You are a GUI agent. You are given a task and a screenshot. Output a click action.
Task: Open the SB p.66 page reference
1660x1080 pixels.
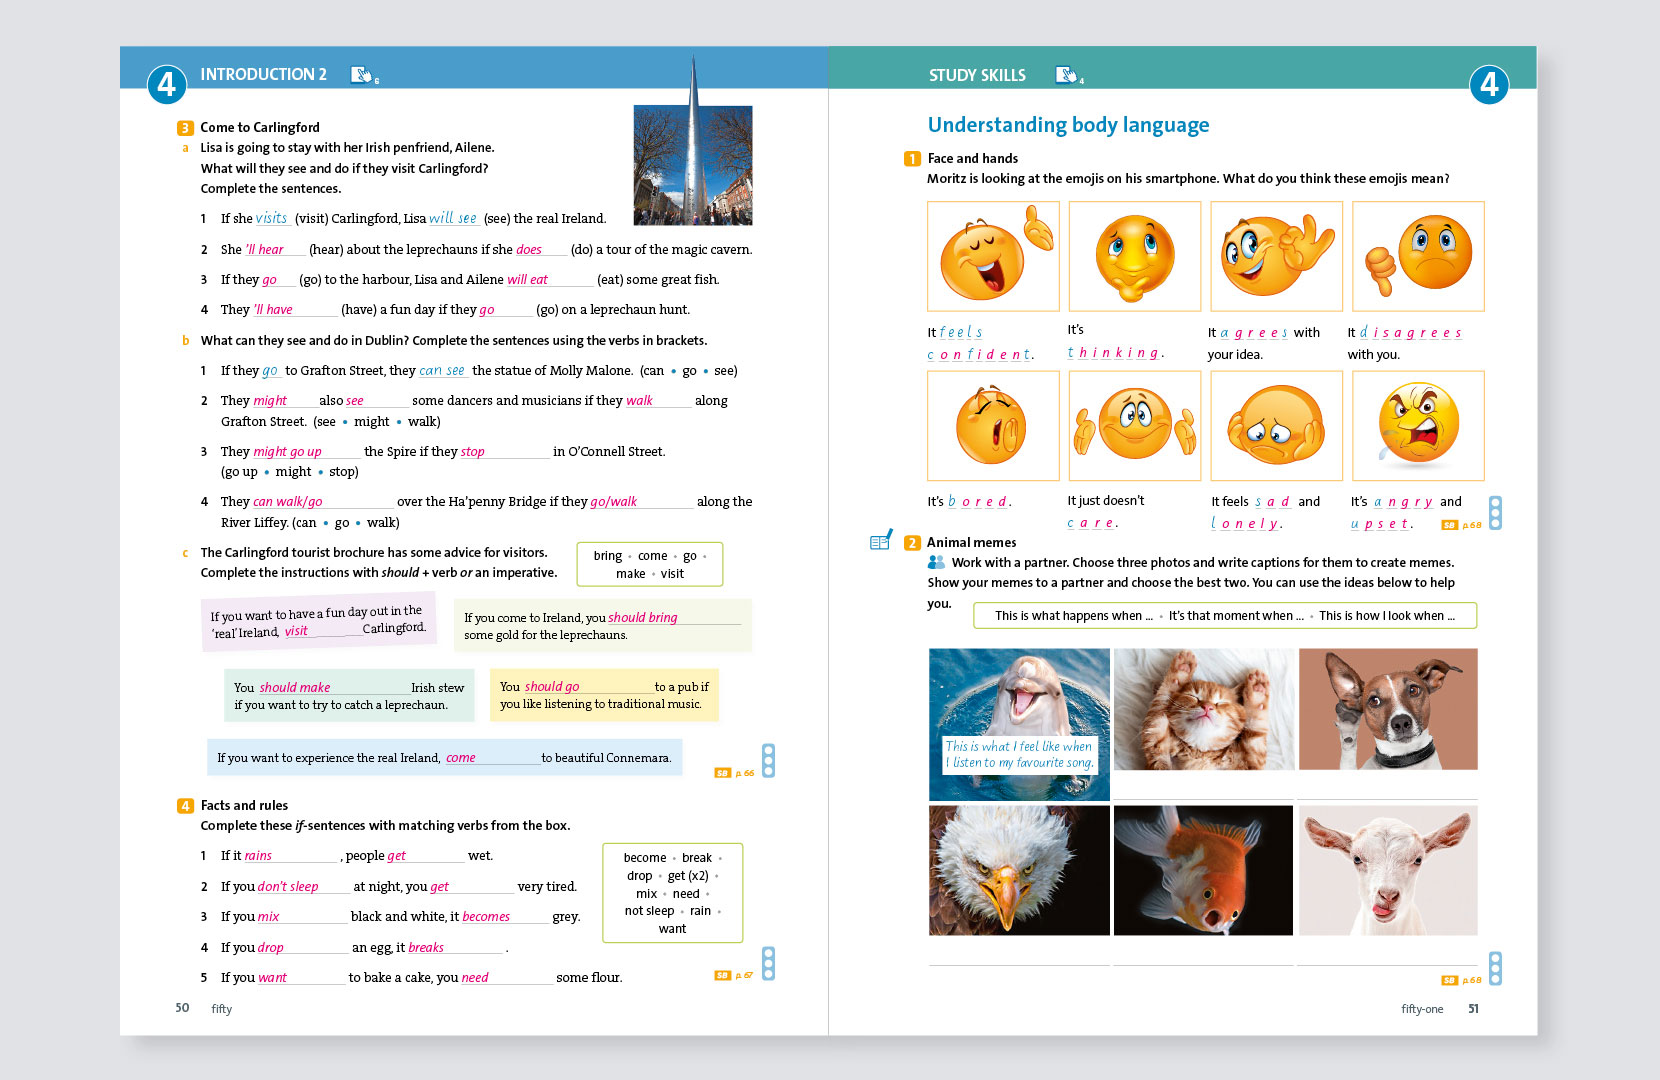734,773
